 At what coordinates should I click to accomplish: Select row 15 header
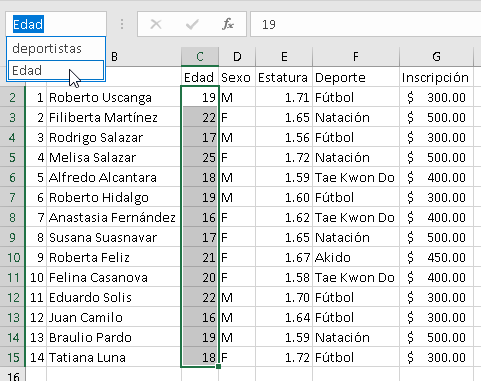[x=12, y=357]
